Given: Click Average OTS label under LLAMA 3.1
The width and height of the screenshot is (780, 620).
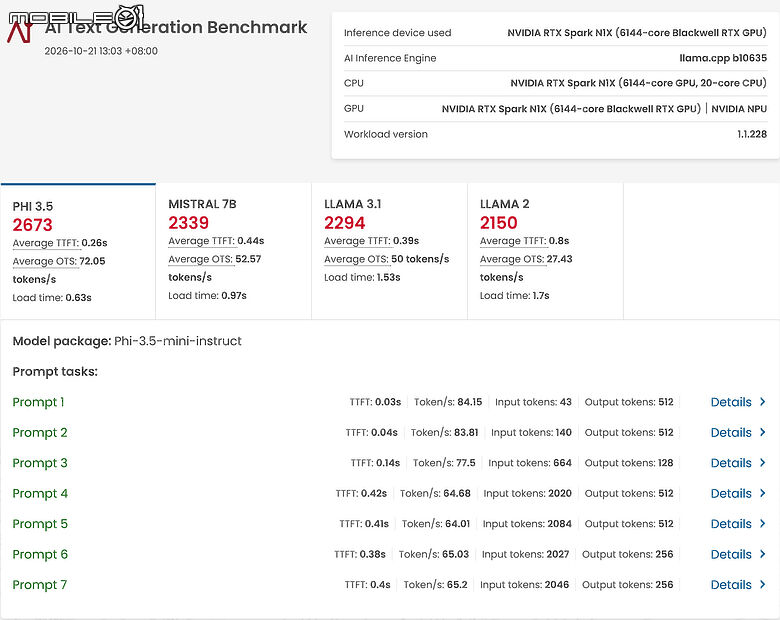Looking at the screenshot, I should [x=357, y=259].
